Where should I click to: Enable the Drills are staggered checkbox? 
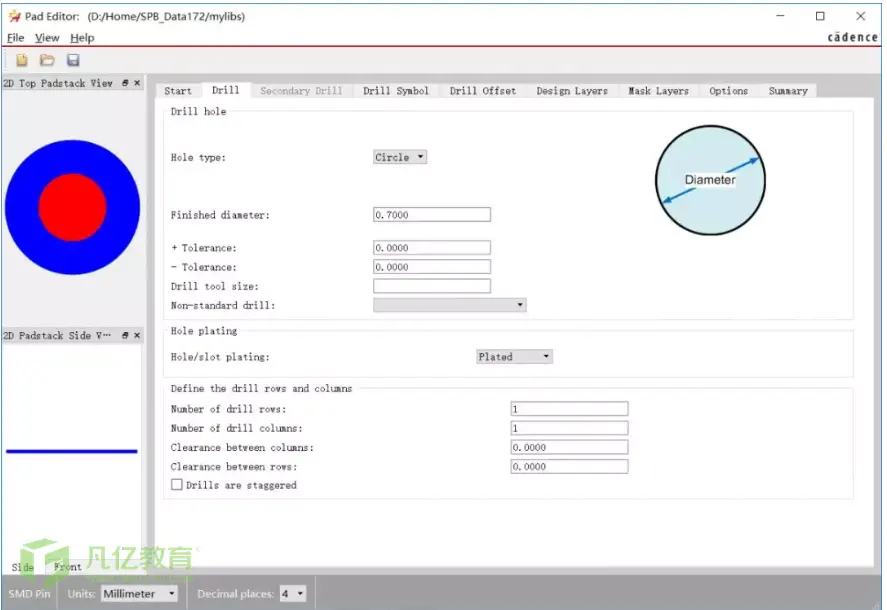tap(177, 484)
